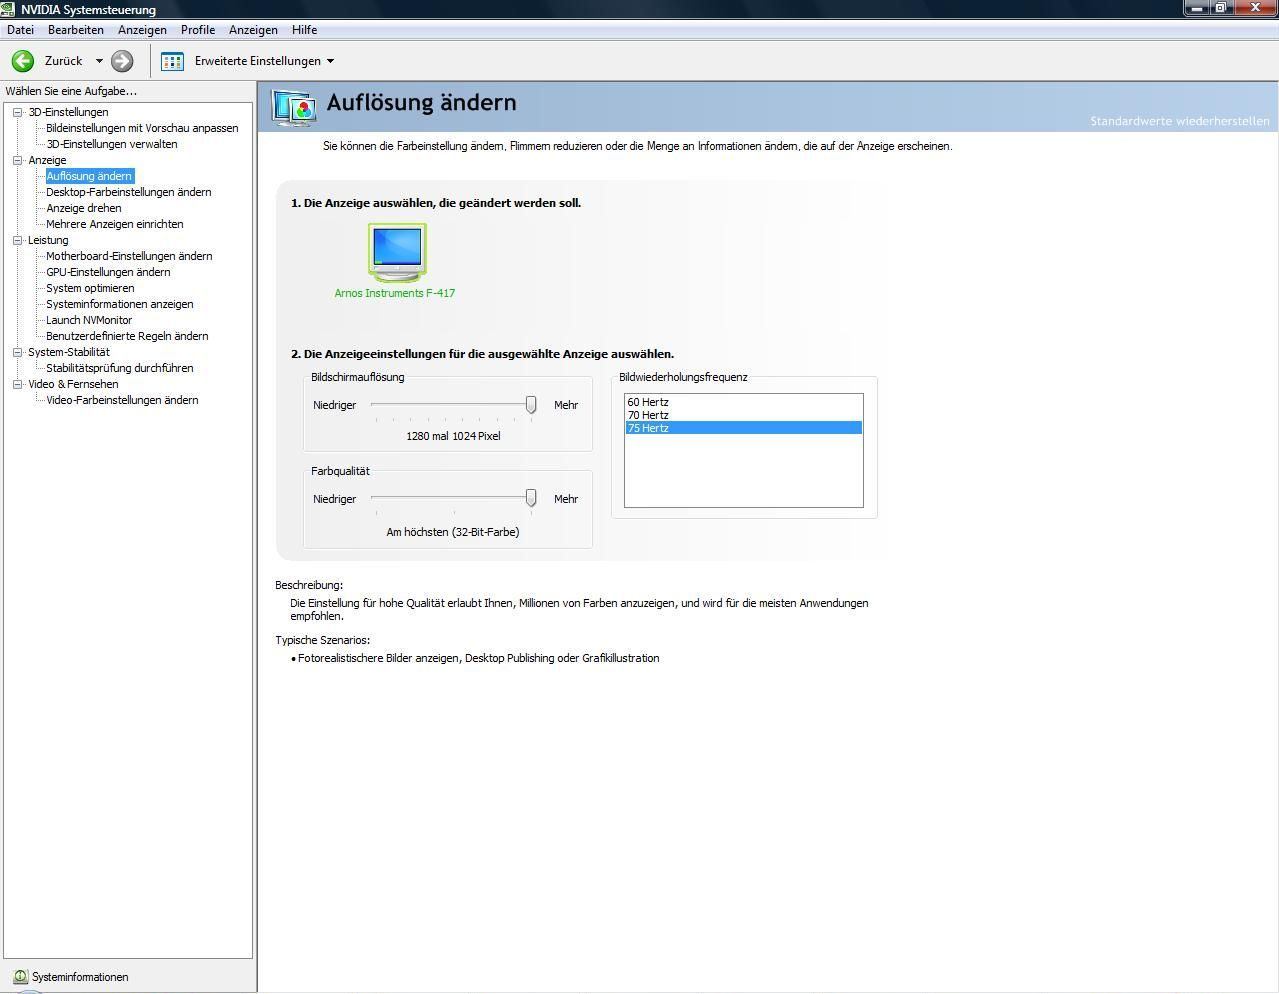Screen dimensions: 1279x994
Task: Click the System-Stabilität category label
Action: pyautogui.click(x=69, y=352)
